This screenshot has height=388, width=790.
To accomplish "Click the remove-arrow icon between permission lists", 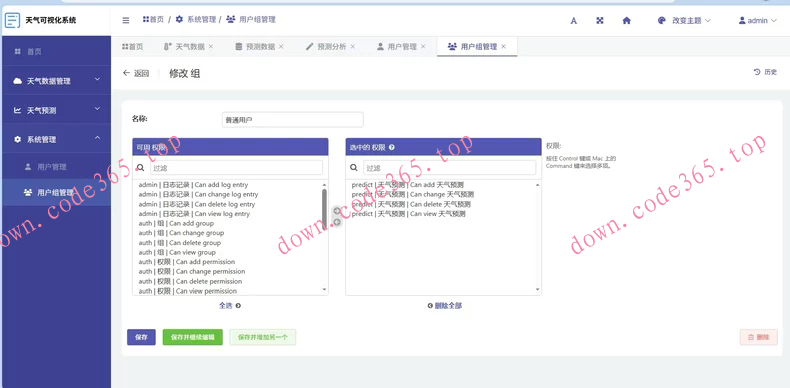I will [x=337, y=222].
